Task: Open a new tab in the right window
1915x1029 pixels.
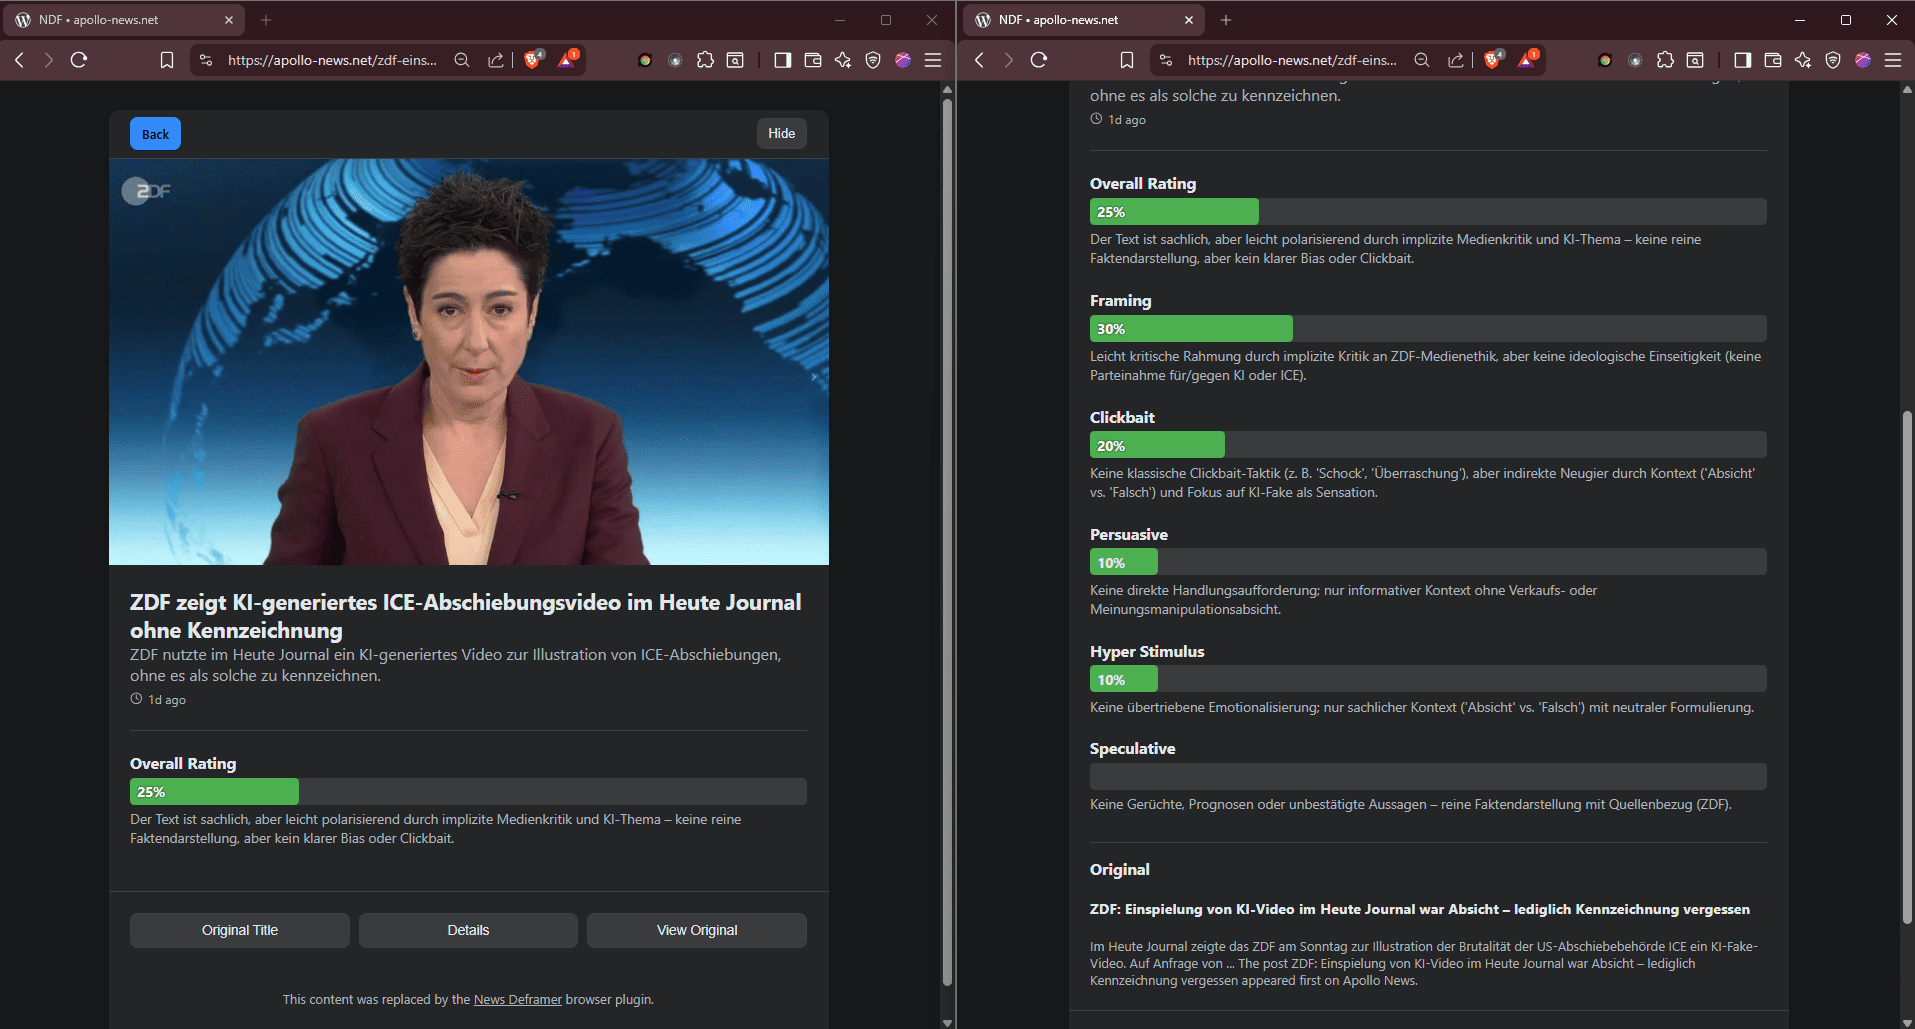Action: tap(1226, 20)
